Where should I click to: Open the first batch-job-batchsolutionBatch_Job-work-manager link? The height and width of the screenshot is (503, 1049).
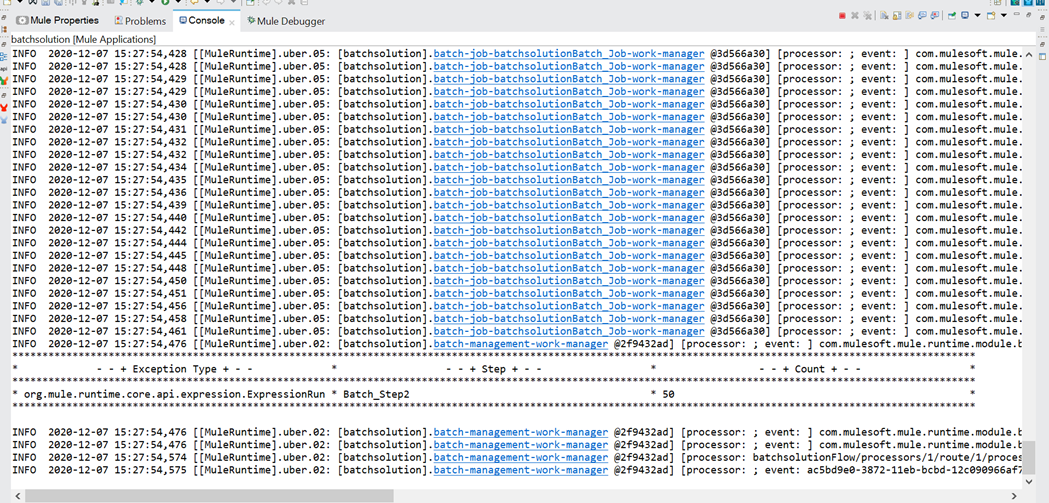click(569, 54)
